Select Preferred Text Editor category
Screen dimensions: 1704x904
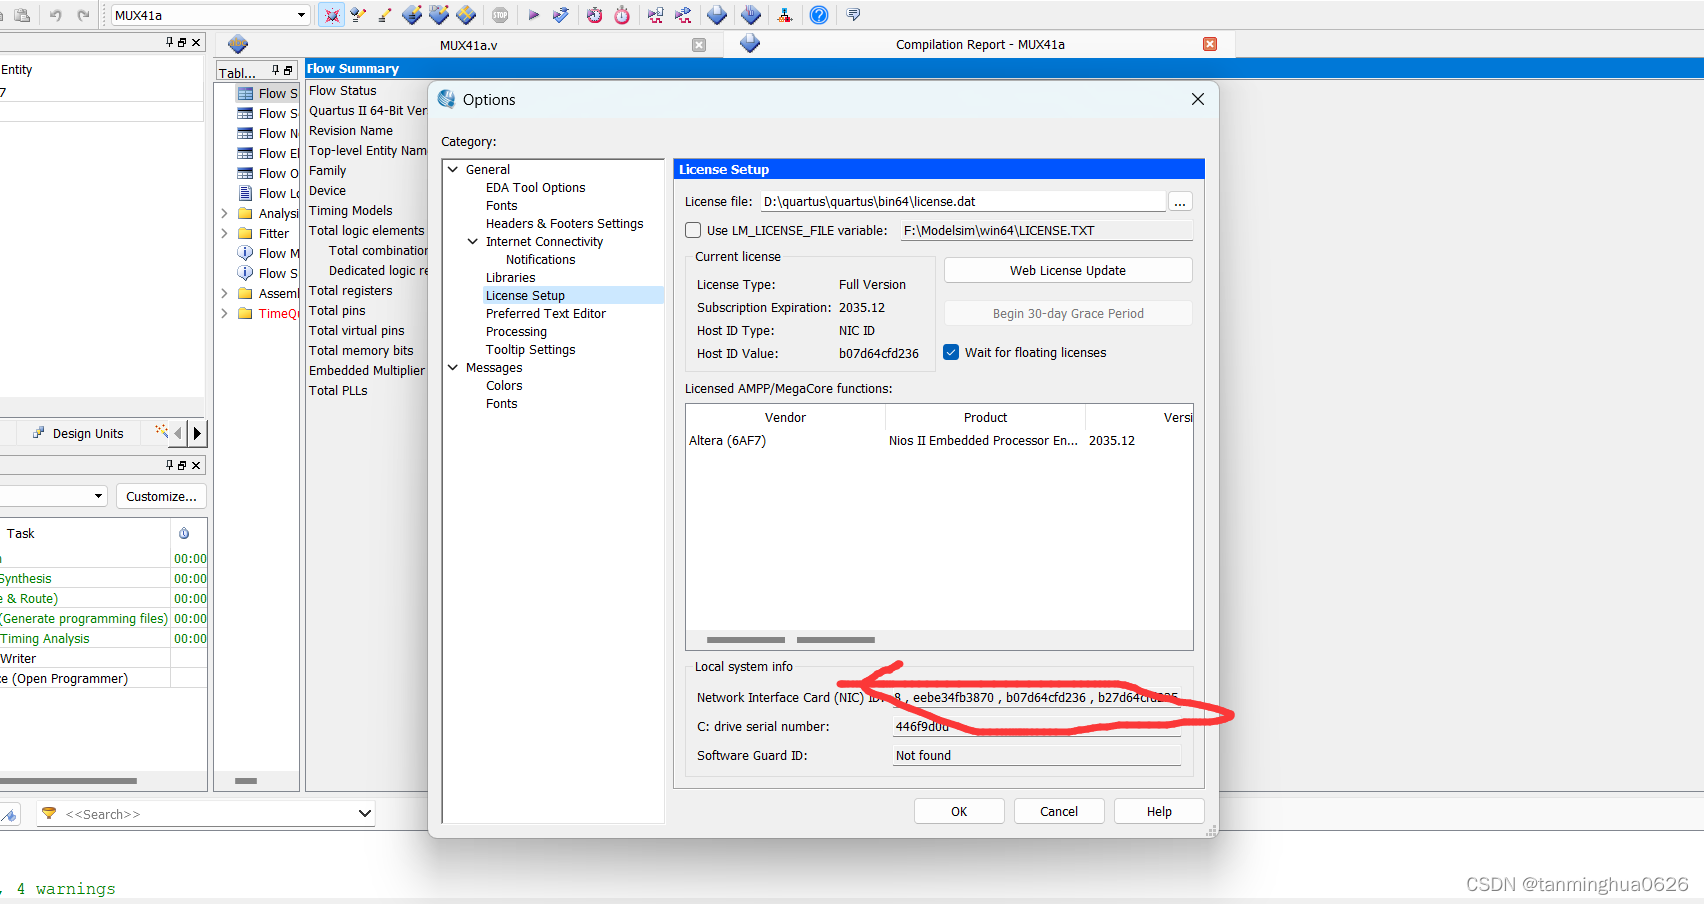[x=545, y=313]
